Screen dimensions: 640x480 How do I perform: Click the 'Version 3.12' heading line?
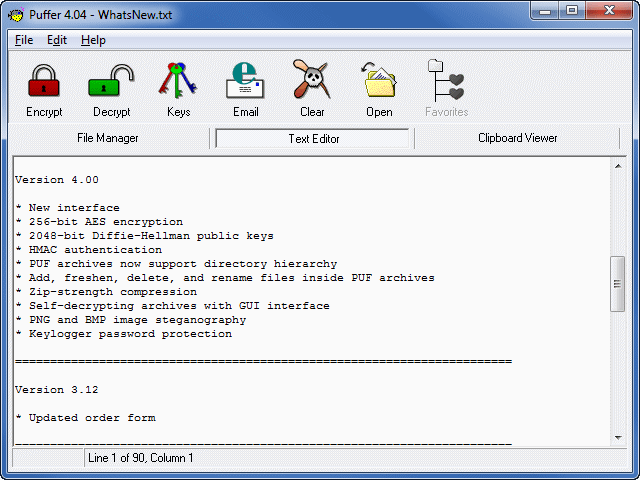(x=57, y=389)
